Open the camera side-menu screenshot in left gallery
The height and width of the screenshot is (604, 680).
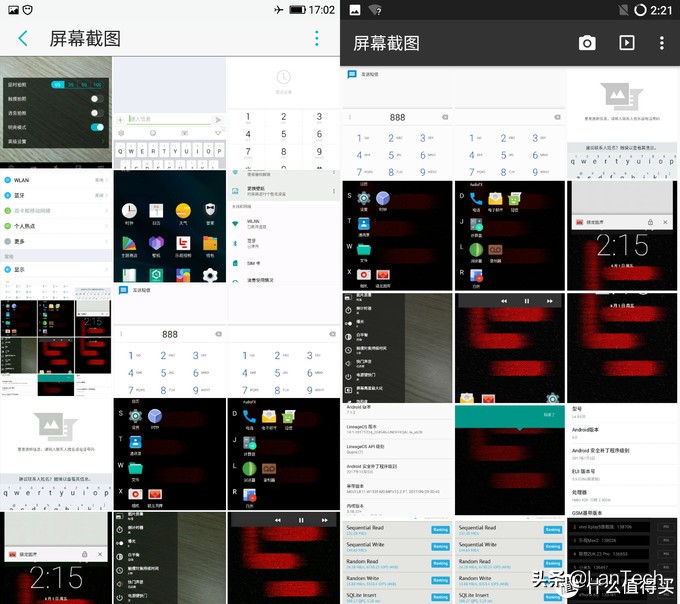(x=170, y=558)
